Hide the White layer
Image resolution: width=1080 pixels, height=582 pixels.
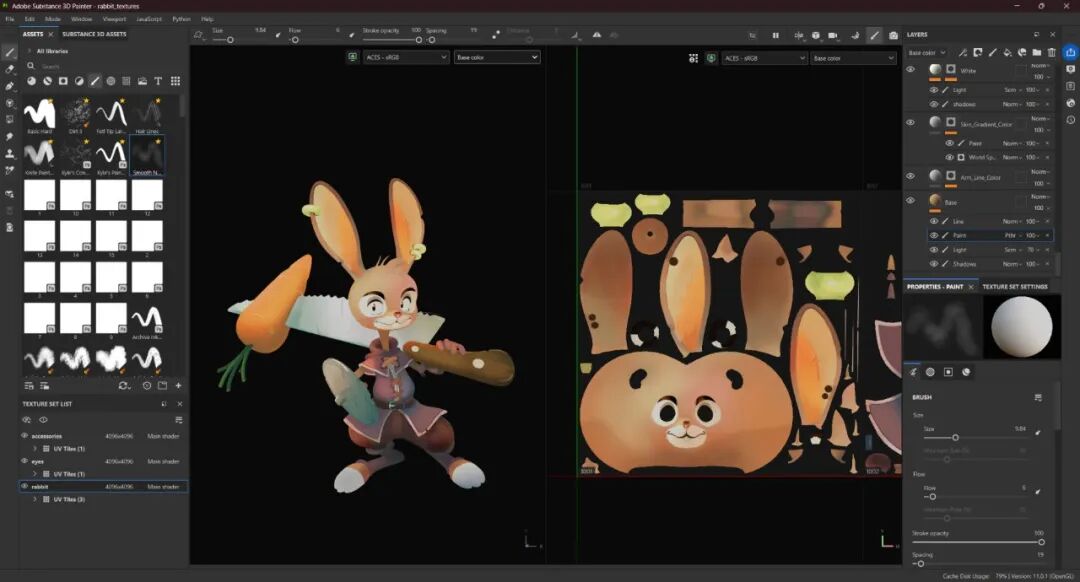coord(911,70)
